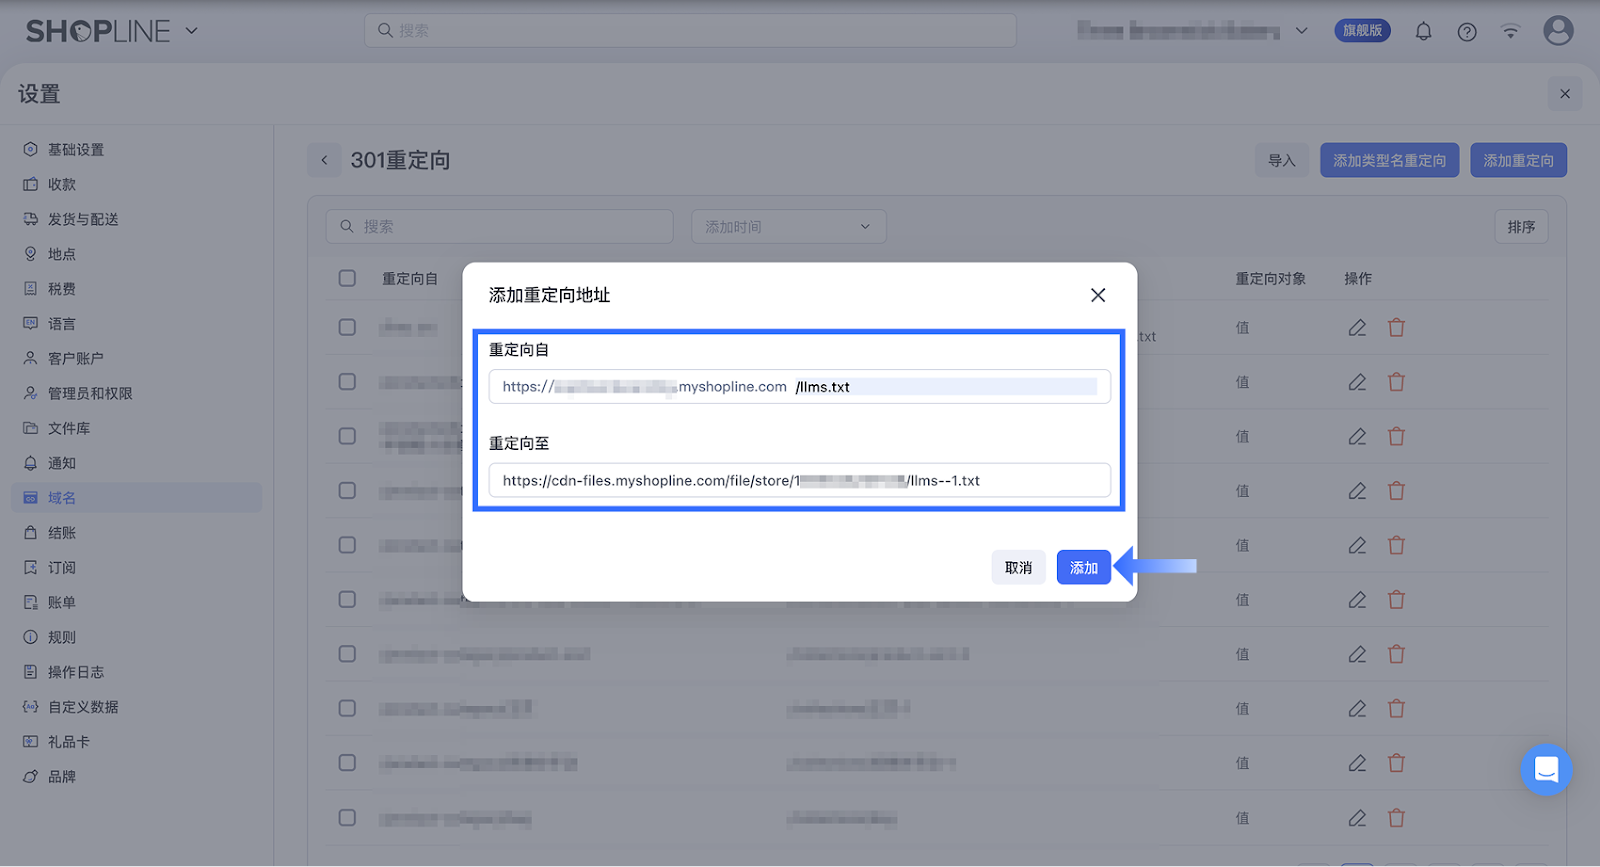The width and height of the screenshot is (1600, 867).
Task: Open the help question mark icon
Action: coord(1467,31)
